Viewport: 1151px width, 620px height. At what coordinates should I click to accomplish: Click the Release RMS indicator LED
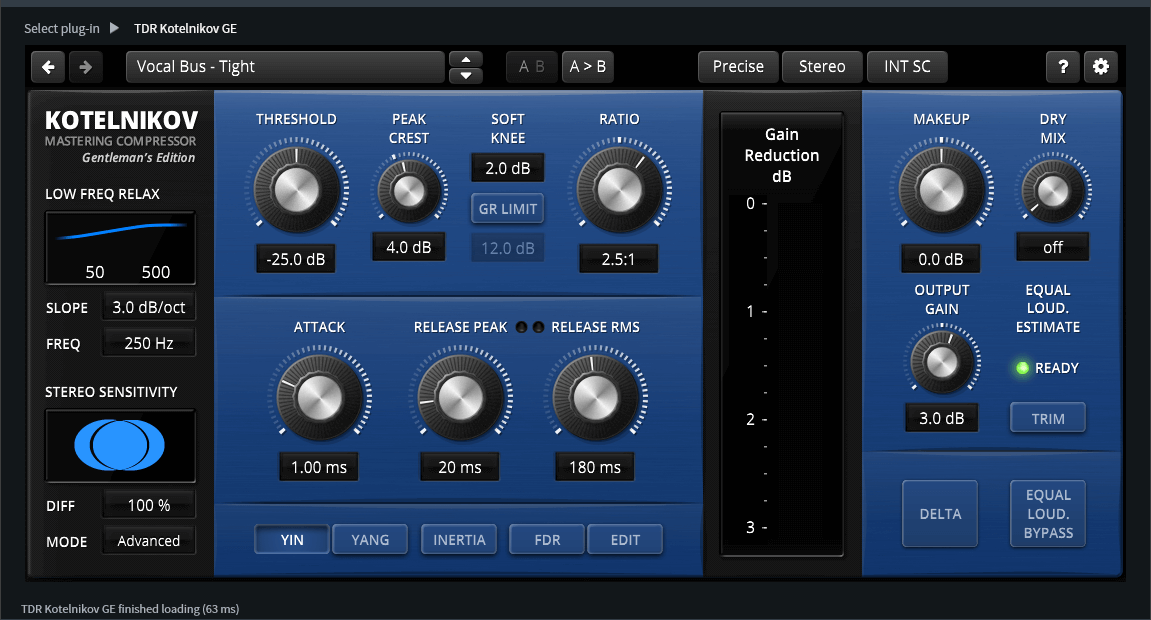pyautogui.click(x=538, y=327)
